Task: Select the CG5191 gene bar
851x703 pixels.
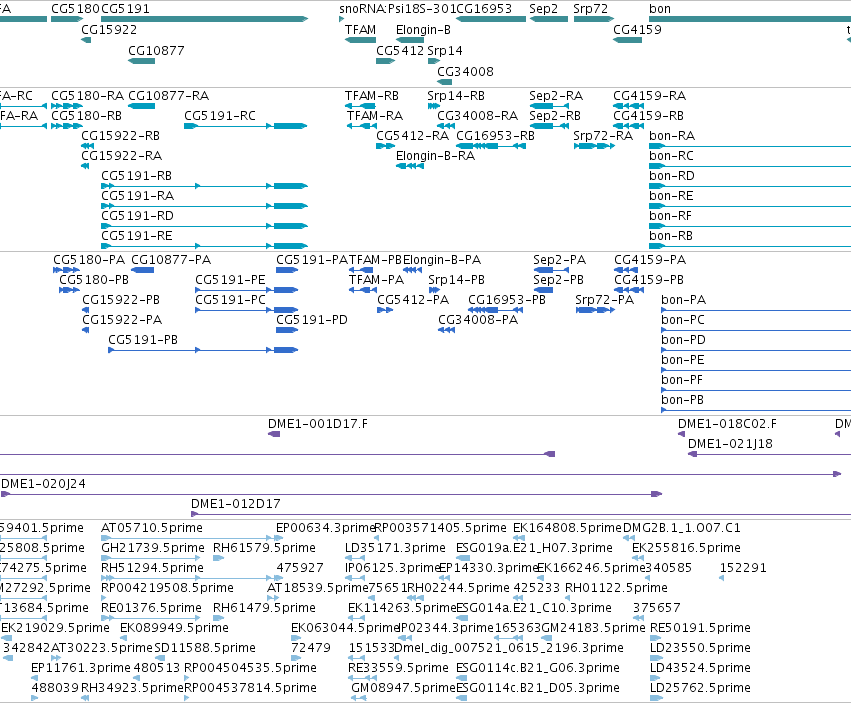Action: [x=205, y=19]
